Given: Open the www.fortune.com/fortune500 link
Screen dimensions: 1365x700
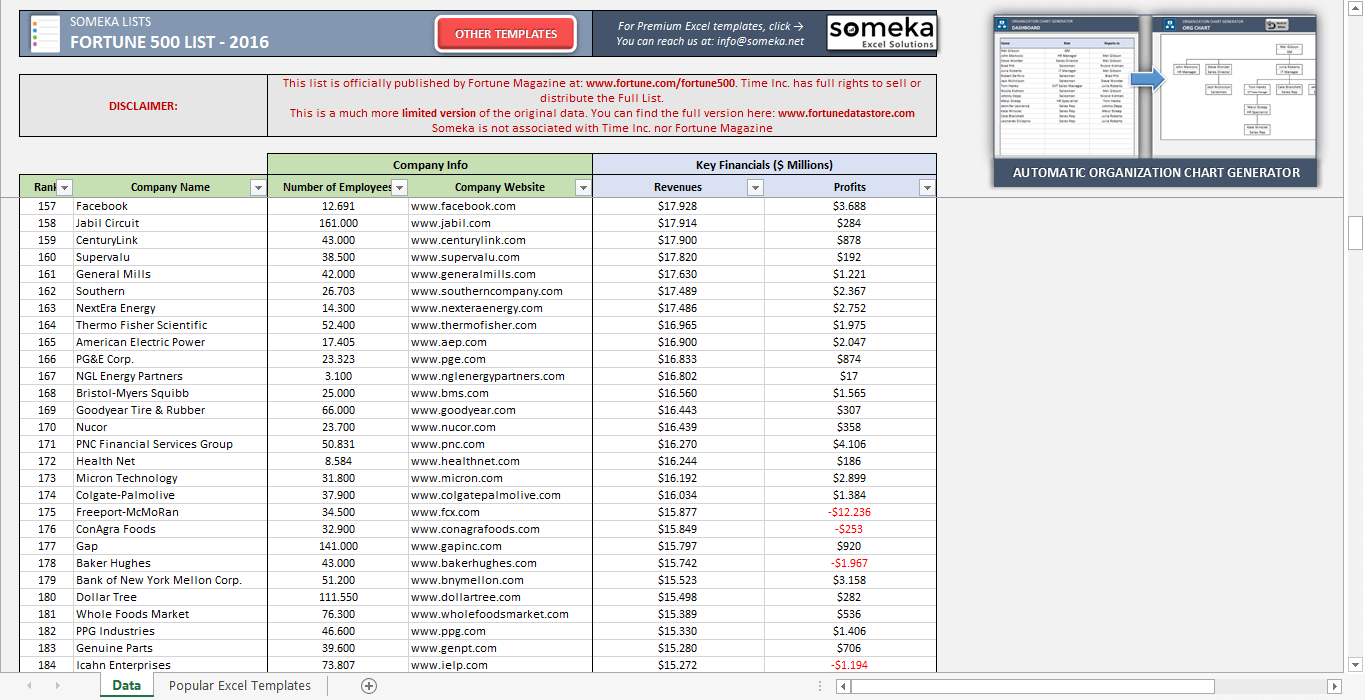Looking at the screenshot, I should pos(661,84).
